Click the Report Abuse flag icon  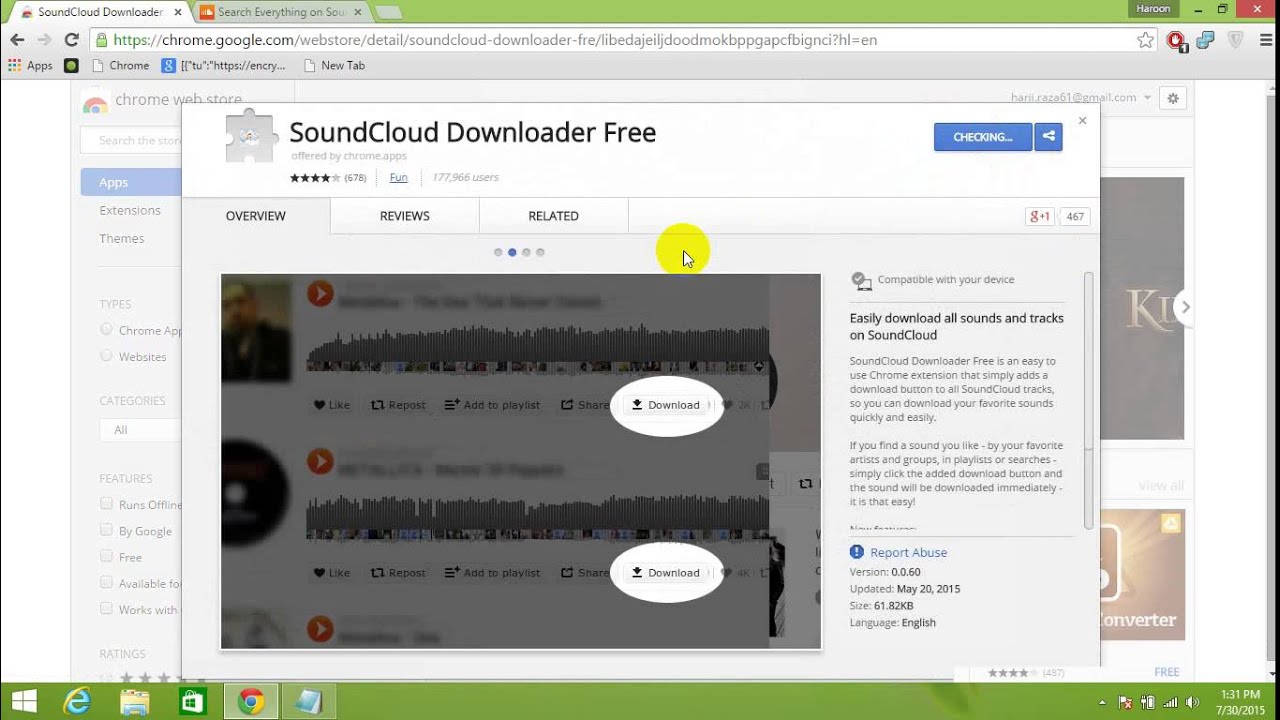857,552
